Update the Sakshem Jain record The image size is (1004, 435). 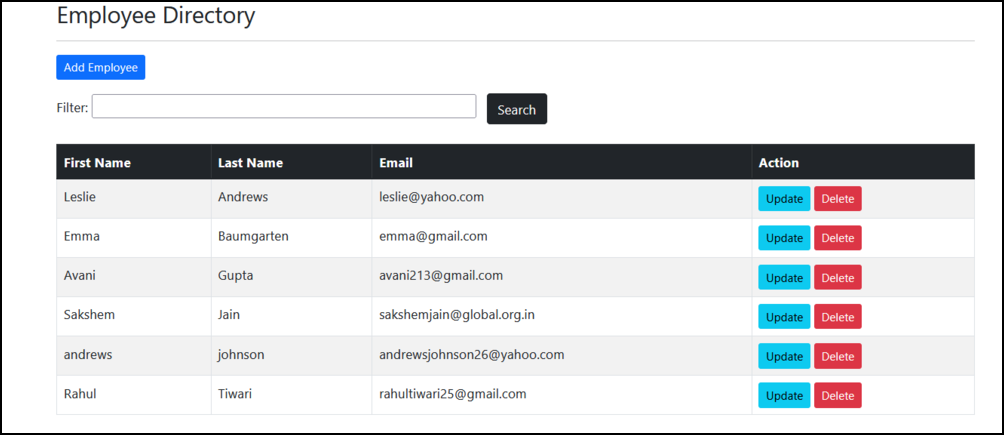point(784,316)
